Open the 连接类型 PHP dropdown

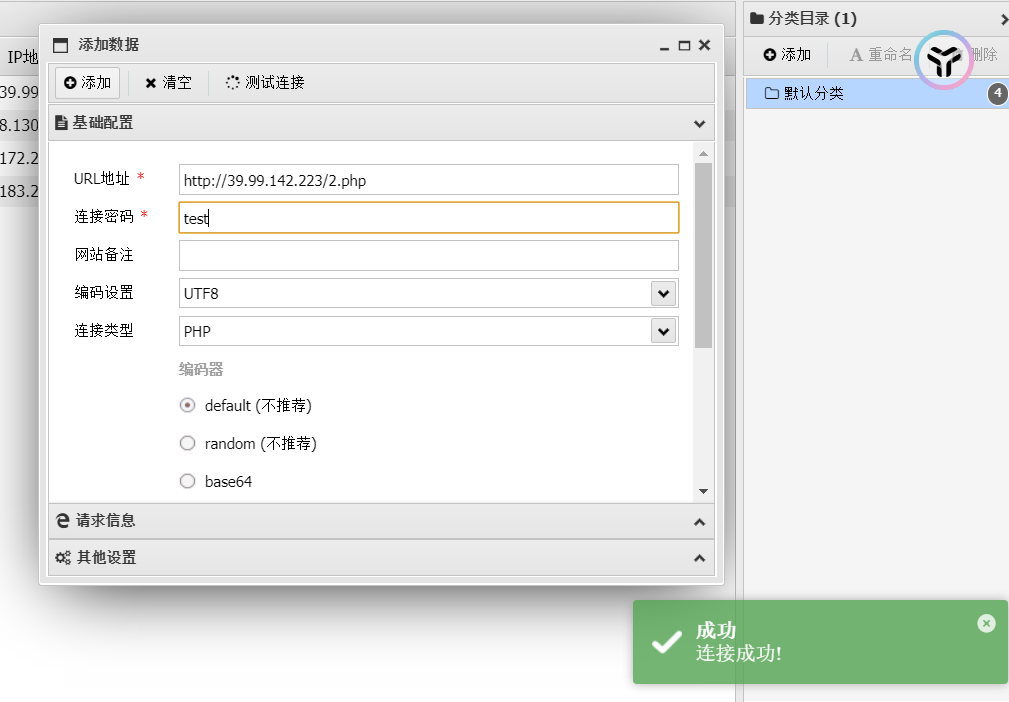(x=663, y=331)
